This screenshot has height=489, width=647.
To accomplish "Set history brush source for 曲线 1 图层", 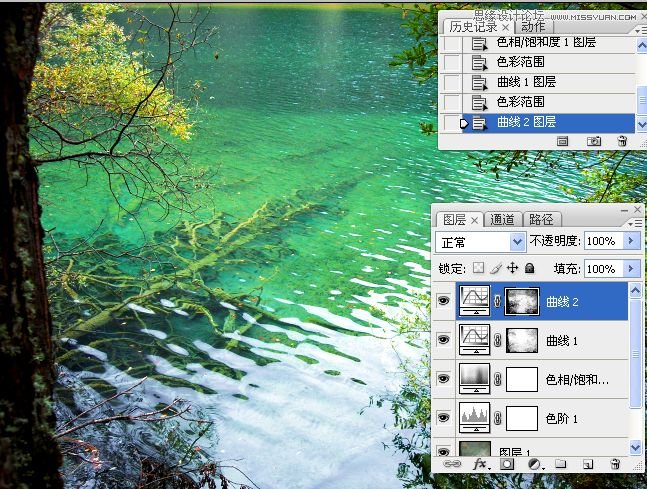I will [x=451, y=83].
